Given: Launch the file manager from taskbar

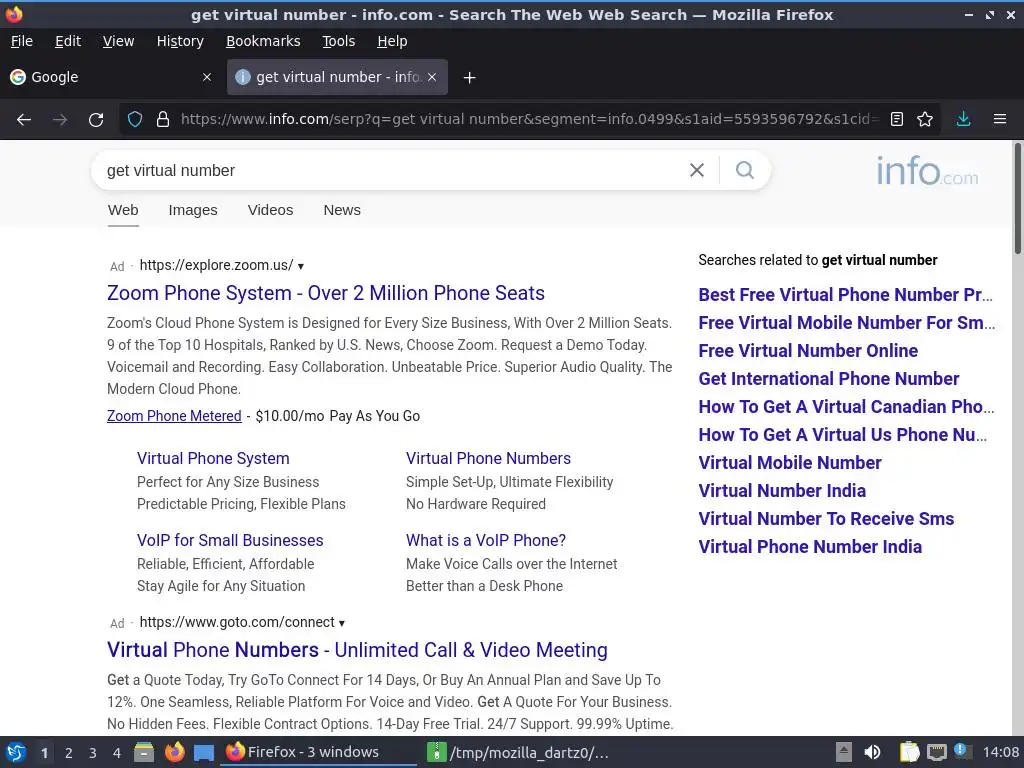Looking at the screenshot, I should coord(144,752).
